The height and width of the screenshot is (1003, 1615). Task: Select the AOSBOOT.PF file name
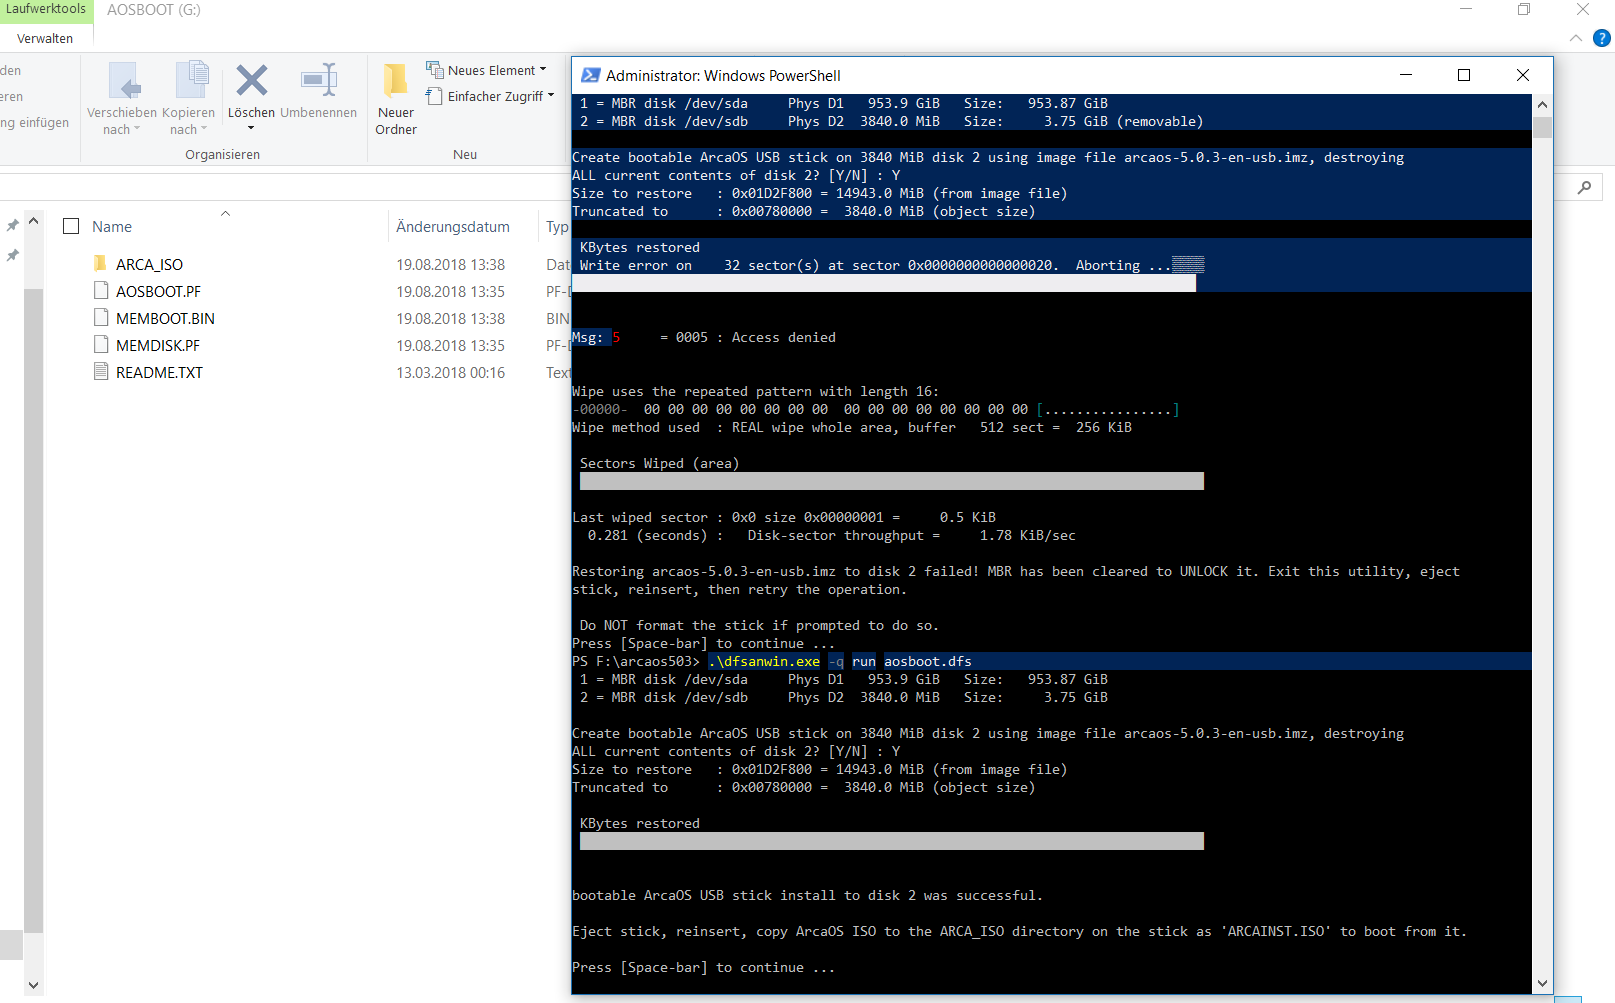(x=158, y=291)
